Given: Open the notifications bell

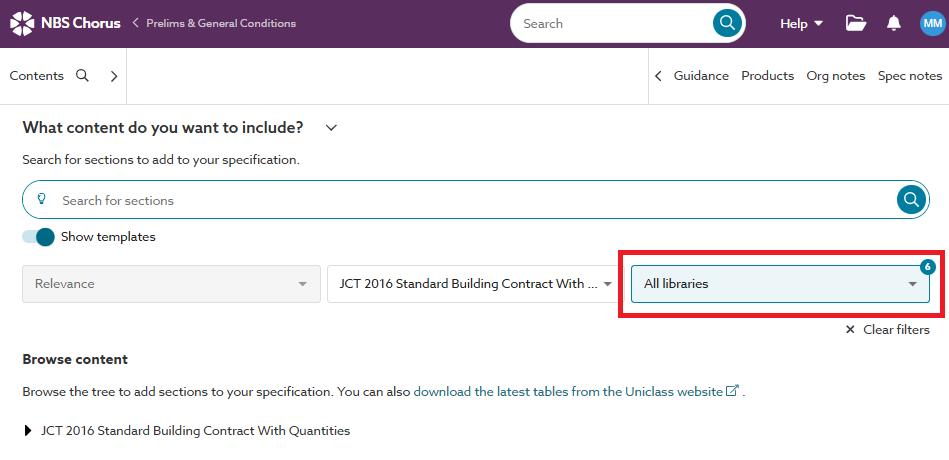Looking at the screenshot, I should (x=894, y=23).
